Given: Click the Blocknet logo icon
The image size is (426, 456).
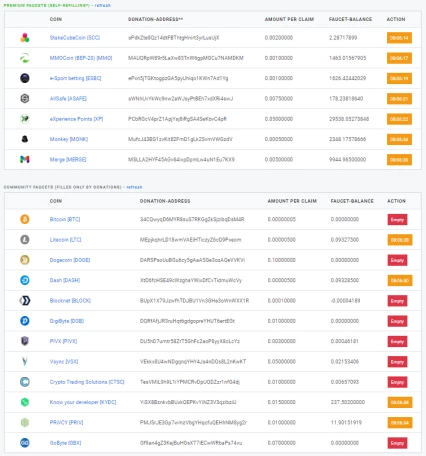Looking at the screenshot, I should click(25, 301).
